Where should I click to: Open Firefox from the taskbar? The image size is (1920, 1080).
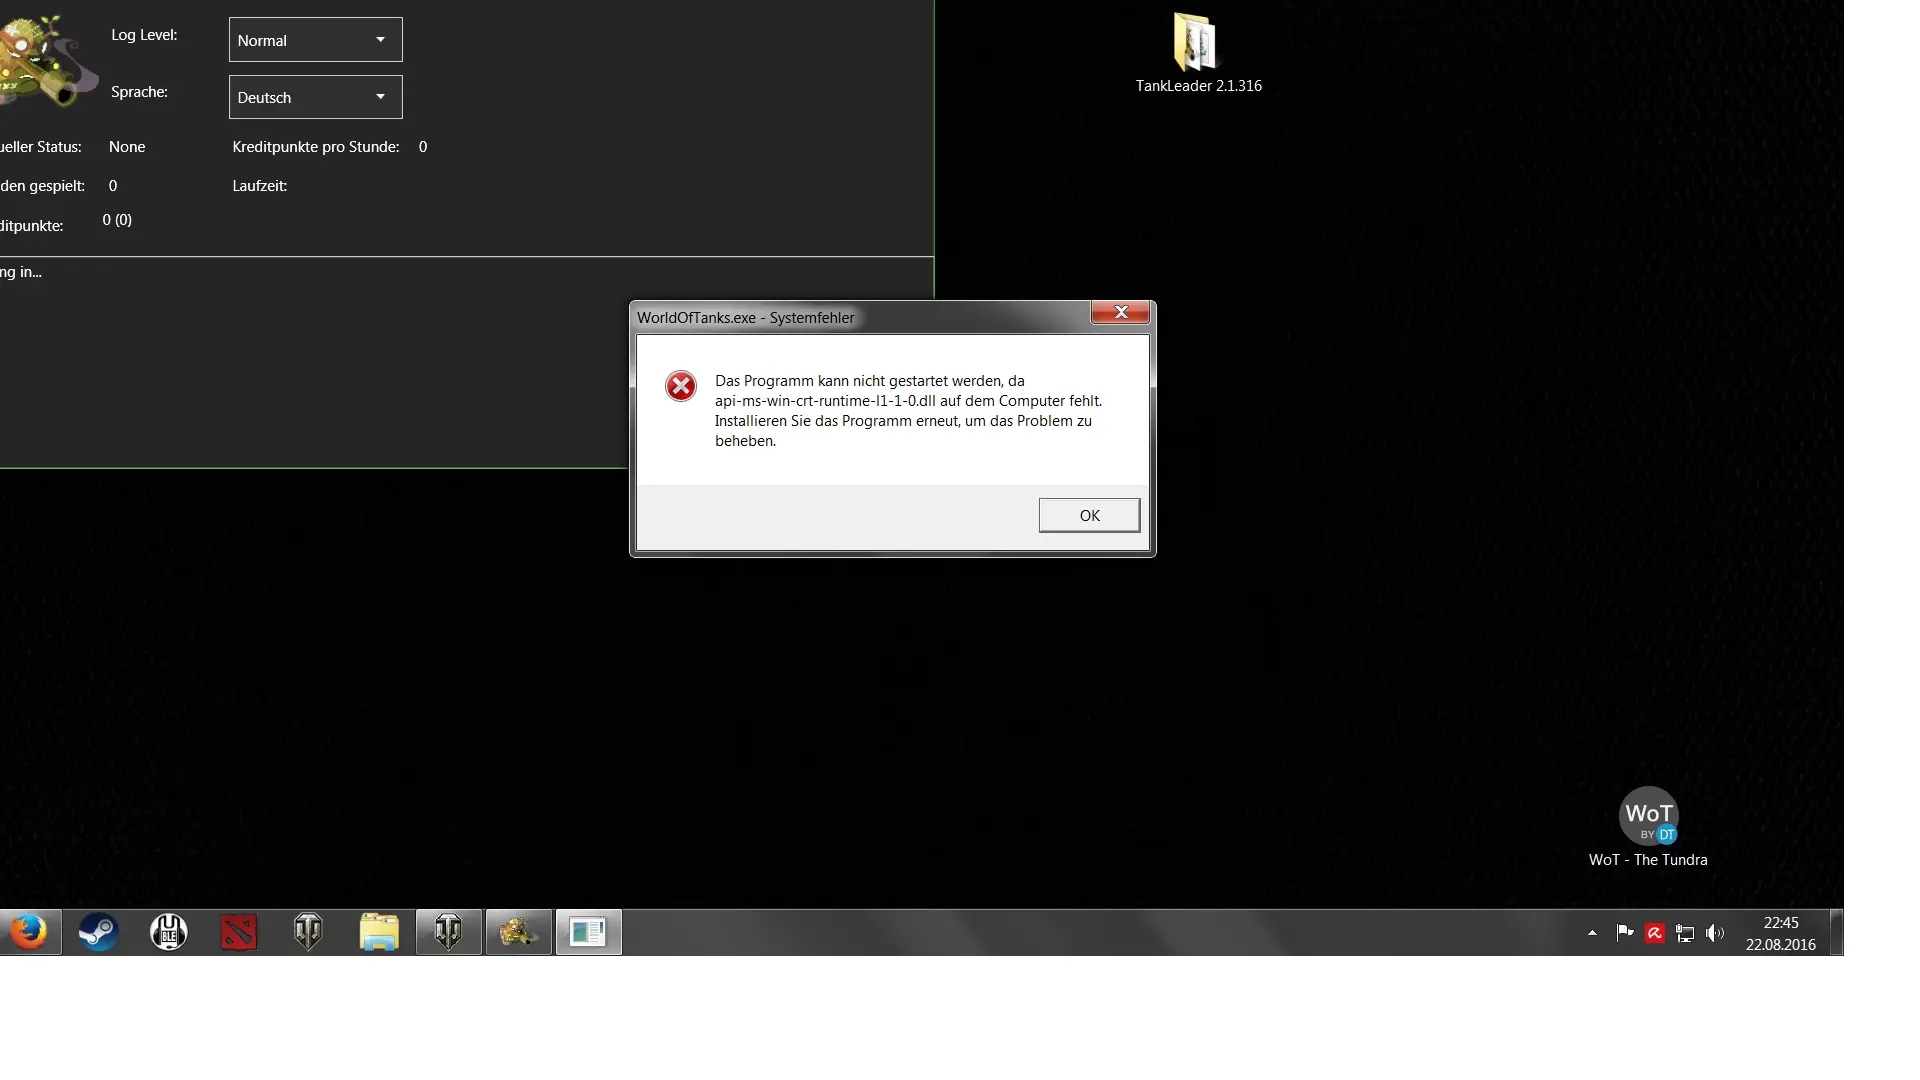(x=29, y=932)
